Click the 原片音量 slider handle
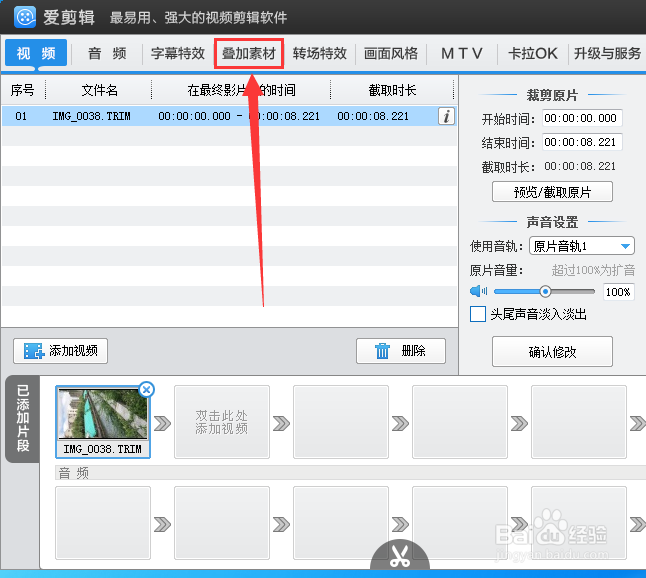Image resolution: width=646 pixels, height=578 pixels. click(x=545, y=292)
